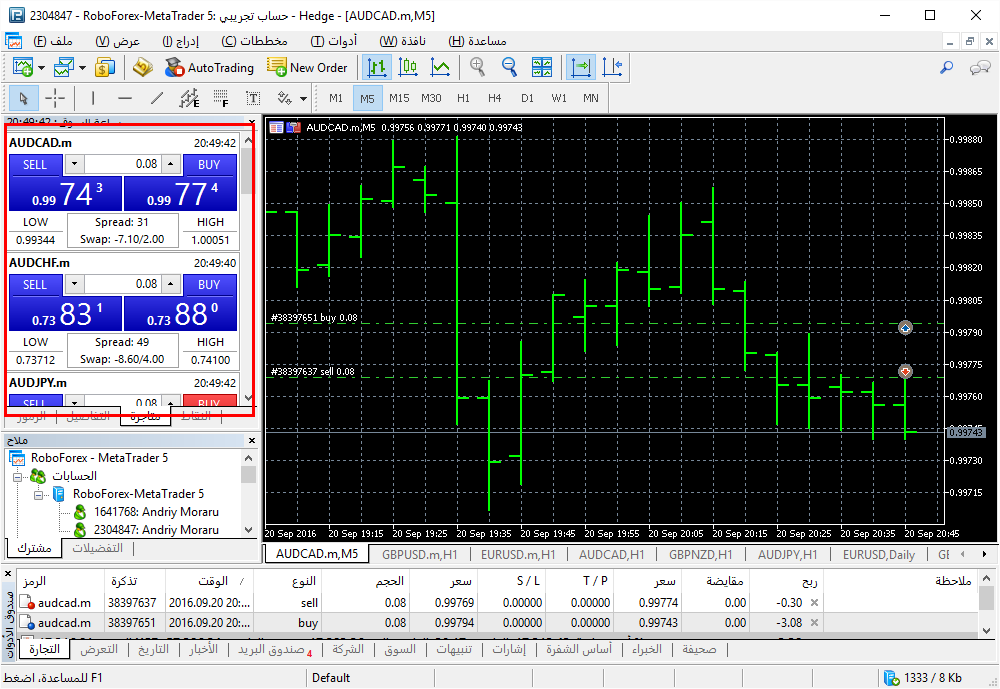Open AUDCHF.m volume dropdown
The width and height of the screenshot is (1000, 689).
[x=75, y=284]
